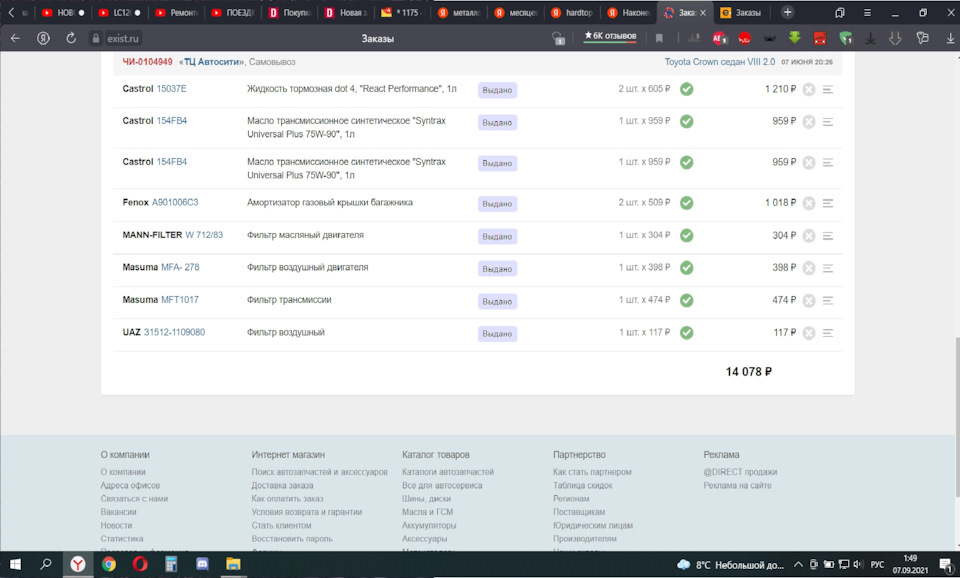The height and width of the screenshot is (578, 960).
Task: Open part number W 712/83 link
Action: (204, 235)
